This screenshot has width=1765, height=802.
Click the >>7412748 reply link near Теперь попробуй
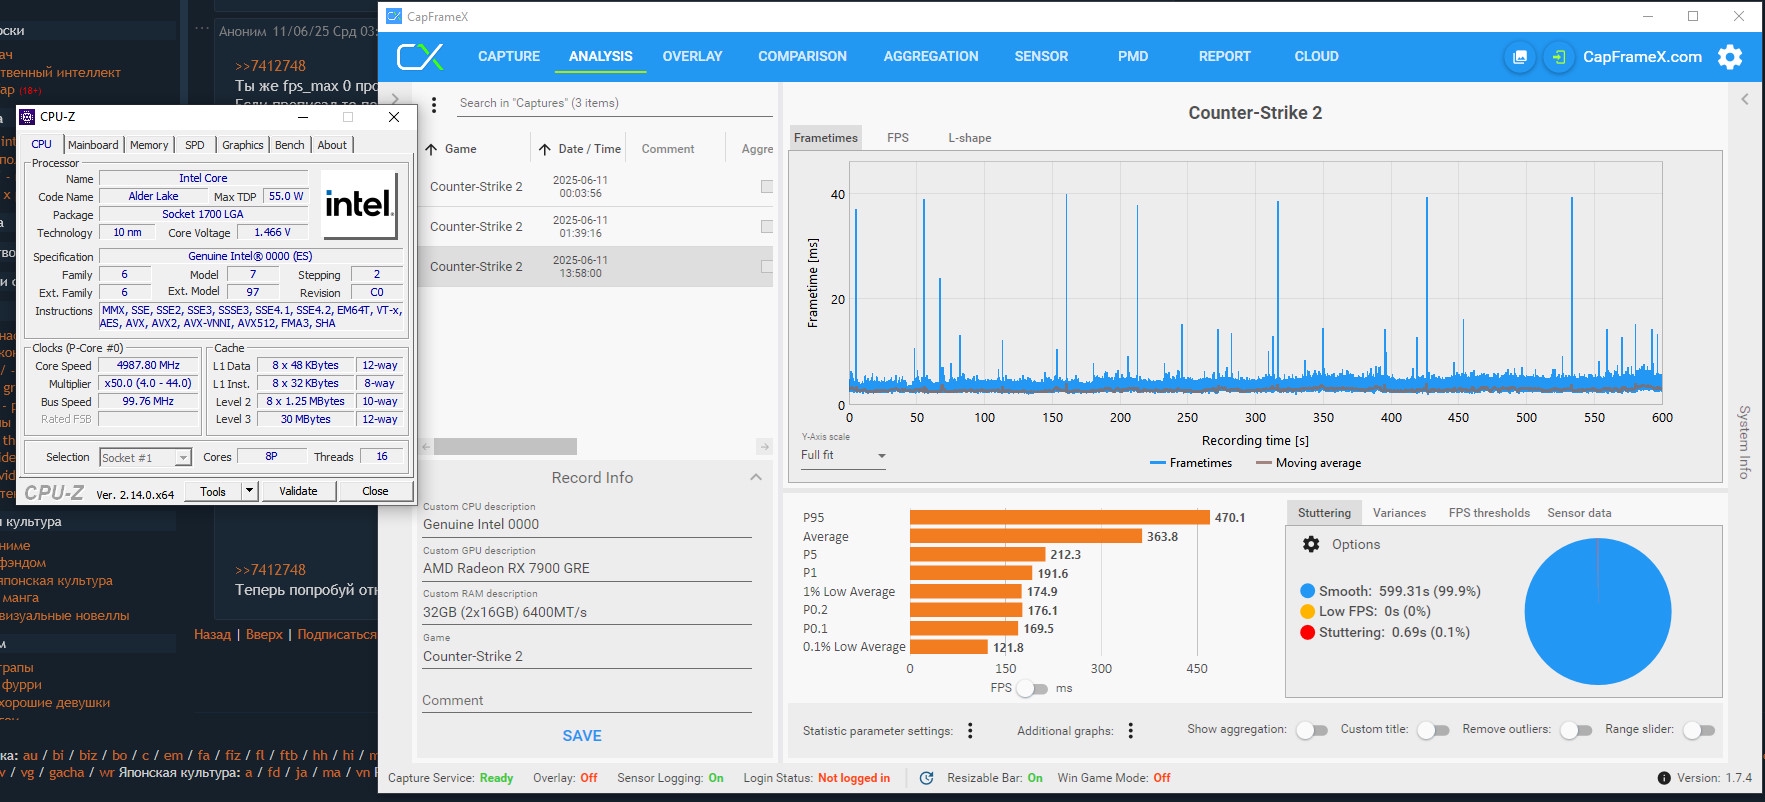(270, 570)
